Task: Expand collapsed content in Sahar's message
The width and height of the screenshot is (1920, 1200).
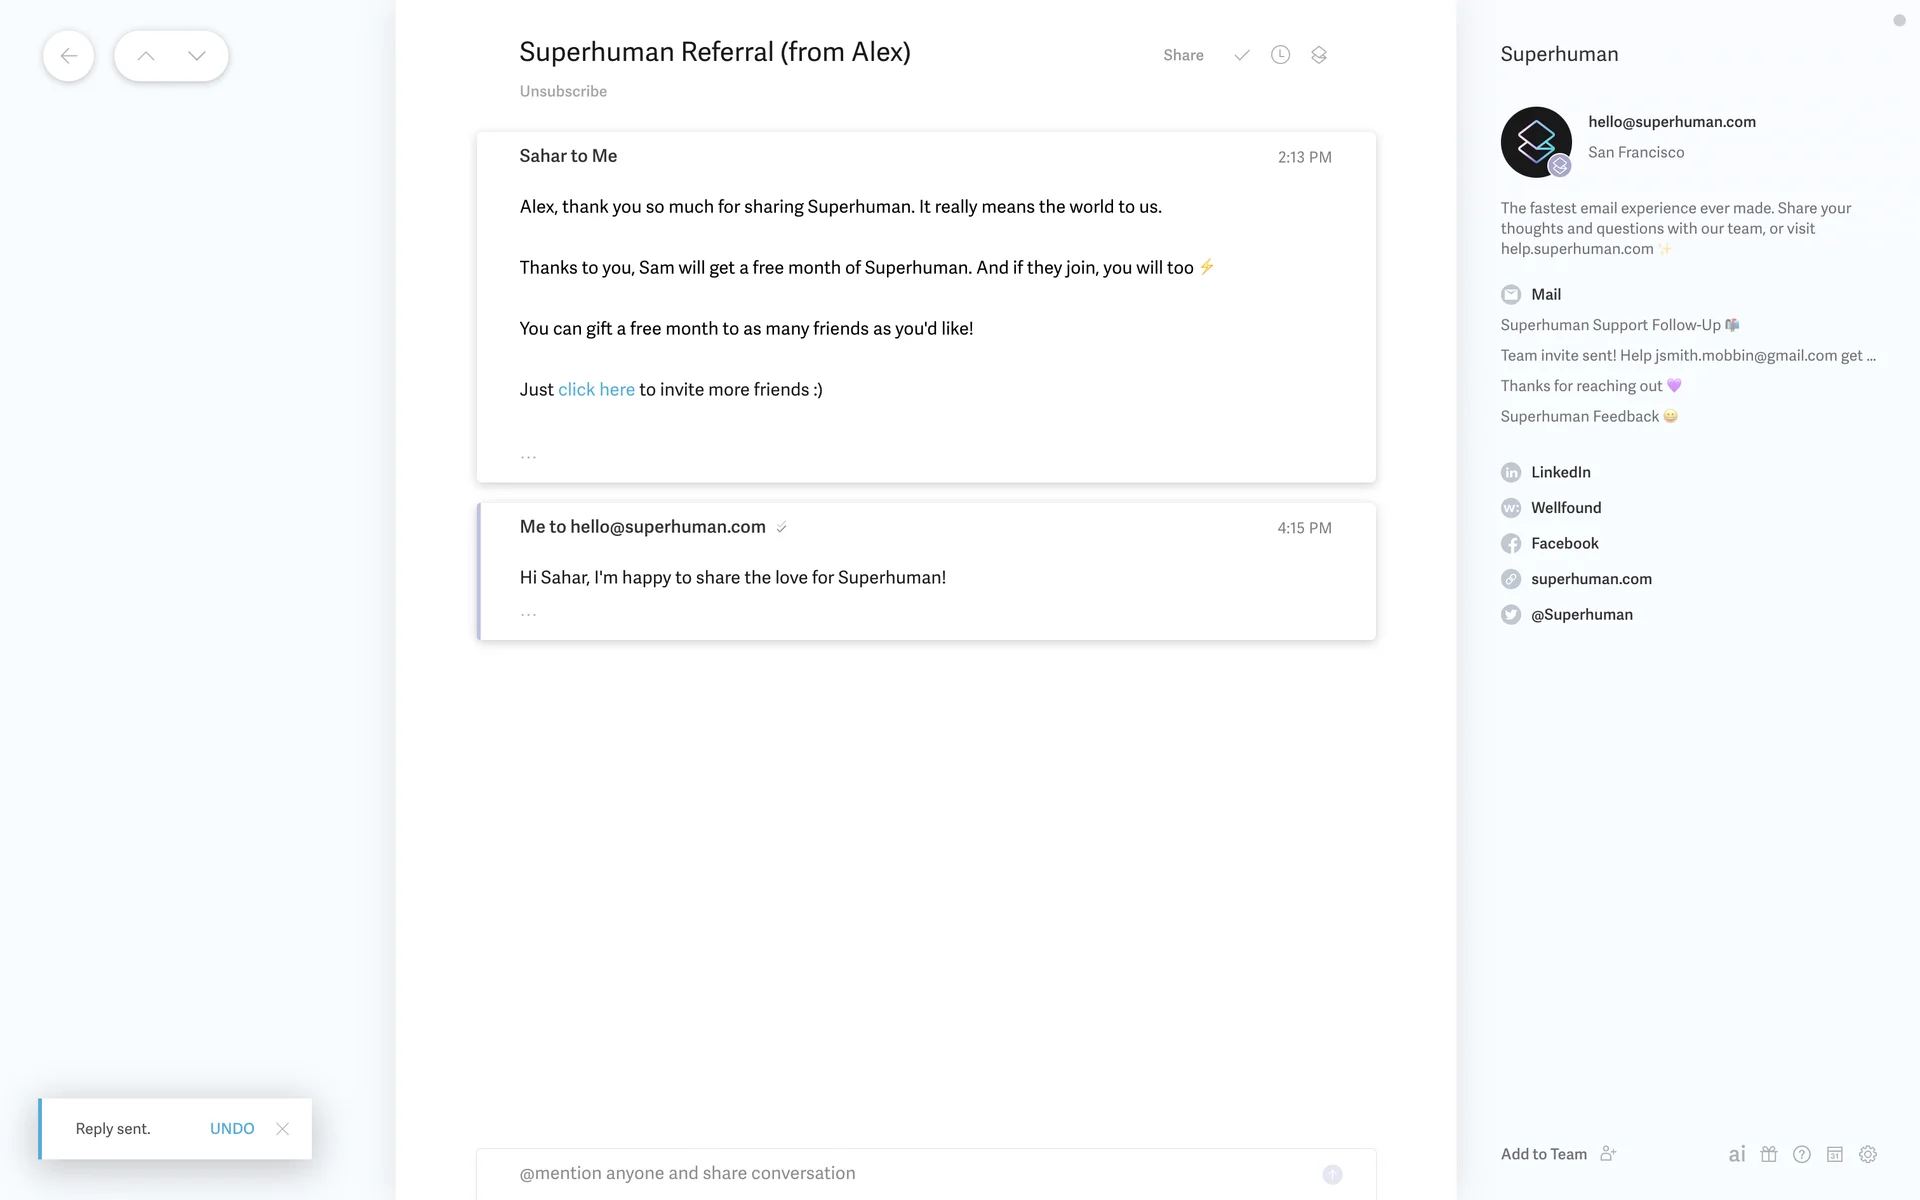Action: pos(528,456)
